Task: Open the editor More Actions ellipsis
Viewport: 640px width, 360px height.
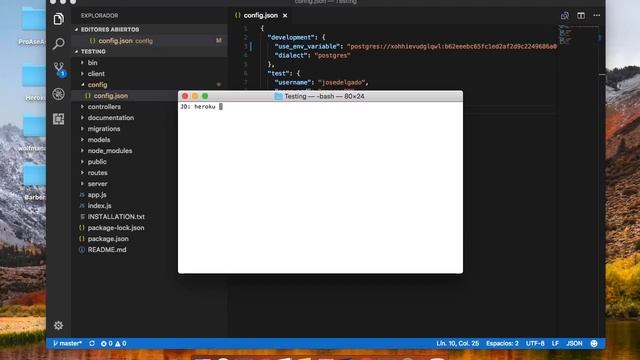Action: pyautogui.click(x=597, y=16)
